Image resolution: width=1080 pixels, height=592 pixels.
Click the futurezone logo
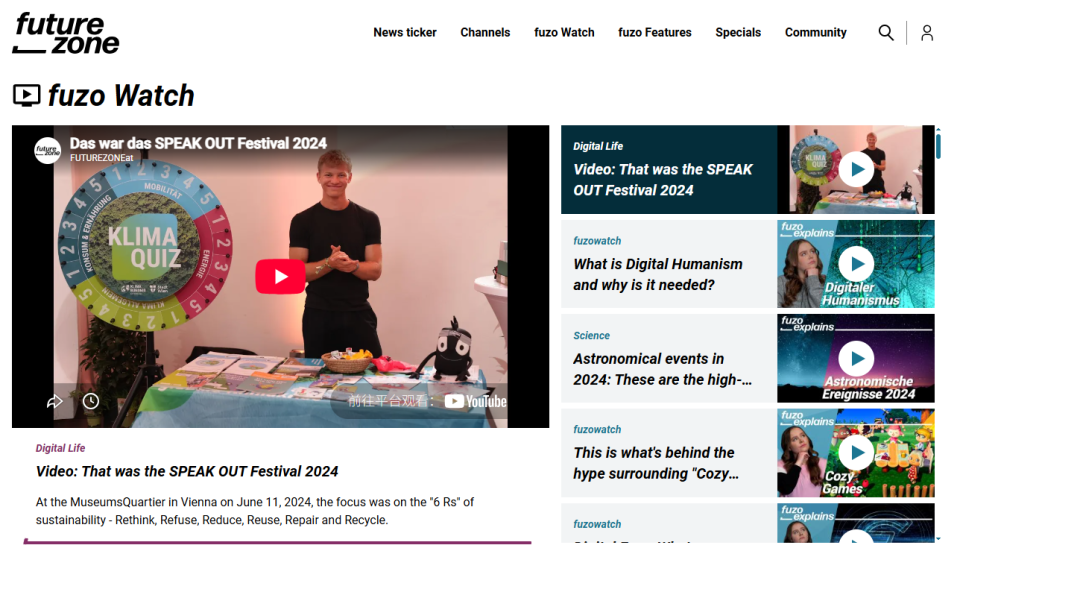(66, 33)
